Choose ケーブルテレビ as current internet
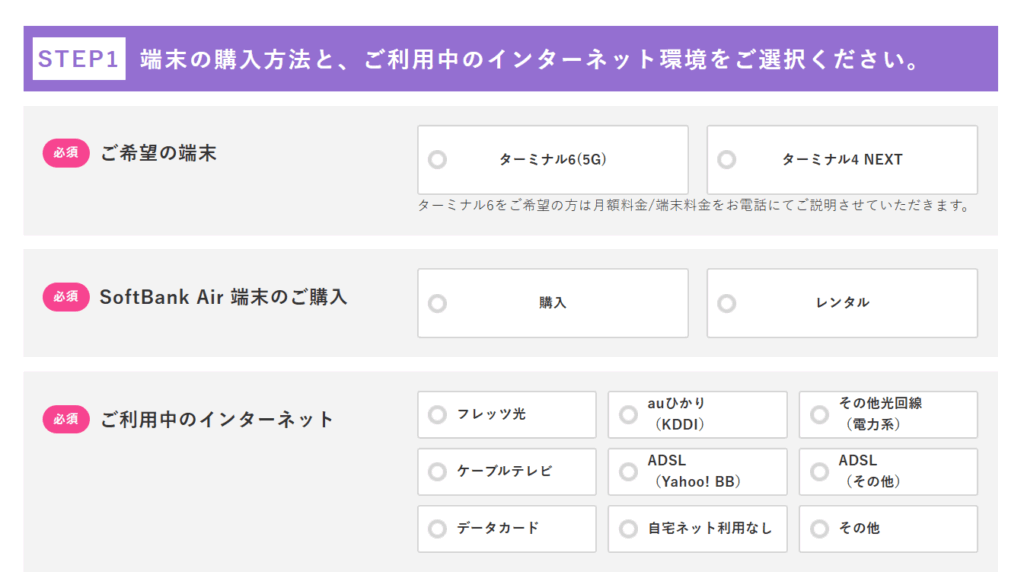Image resolution: width=1024 pixels, height=572 pixels. pyautogui.click(x=437, y=471)
